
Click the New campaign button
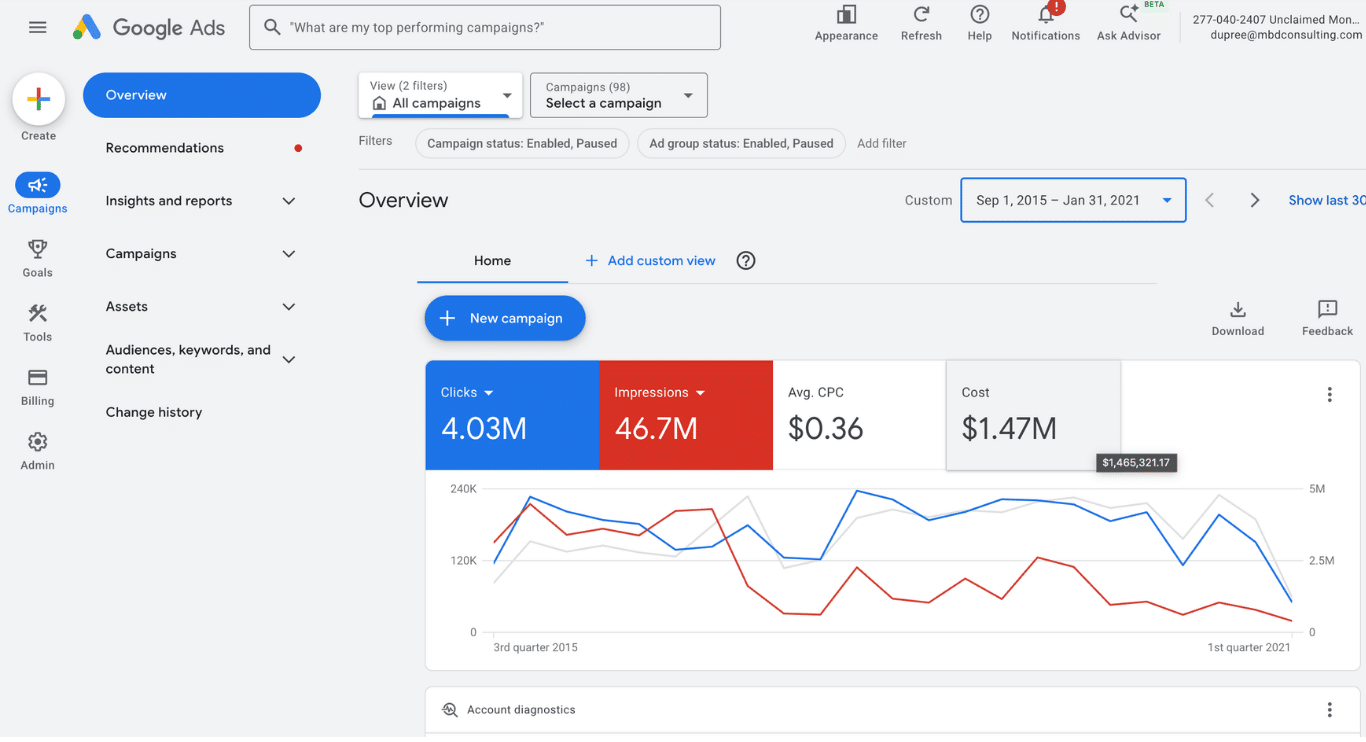(505, 318)
